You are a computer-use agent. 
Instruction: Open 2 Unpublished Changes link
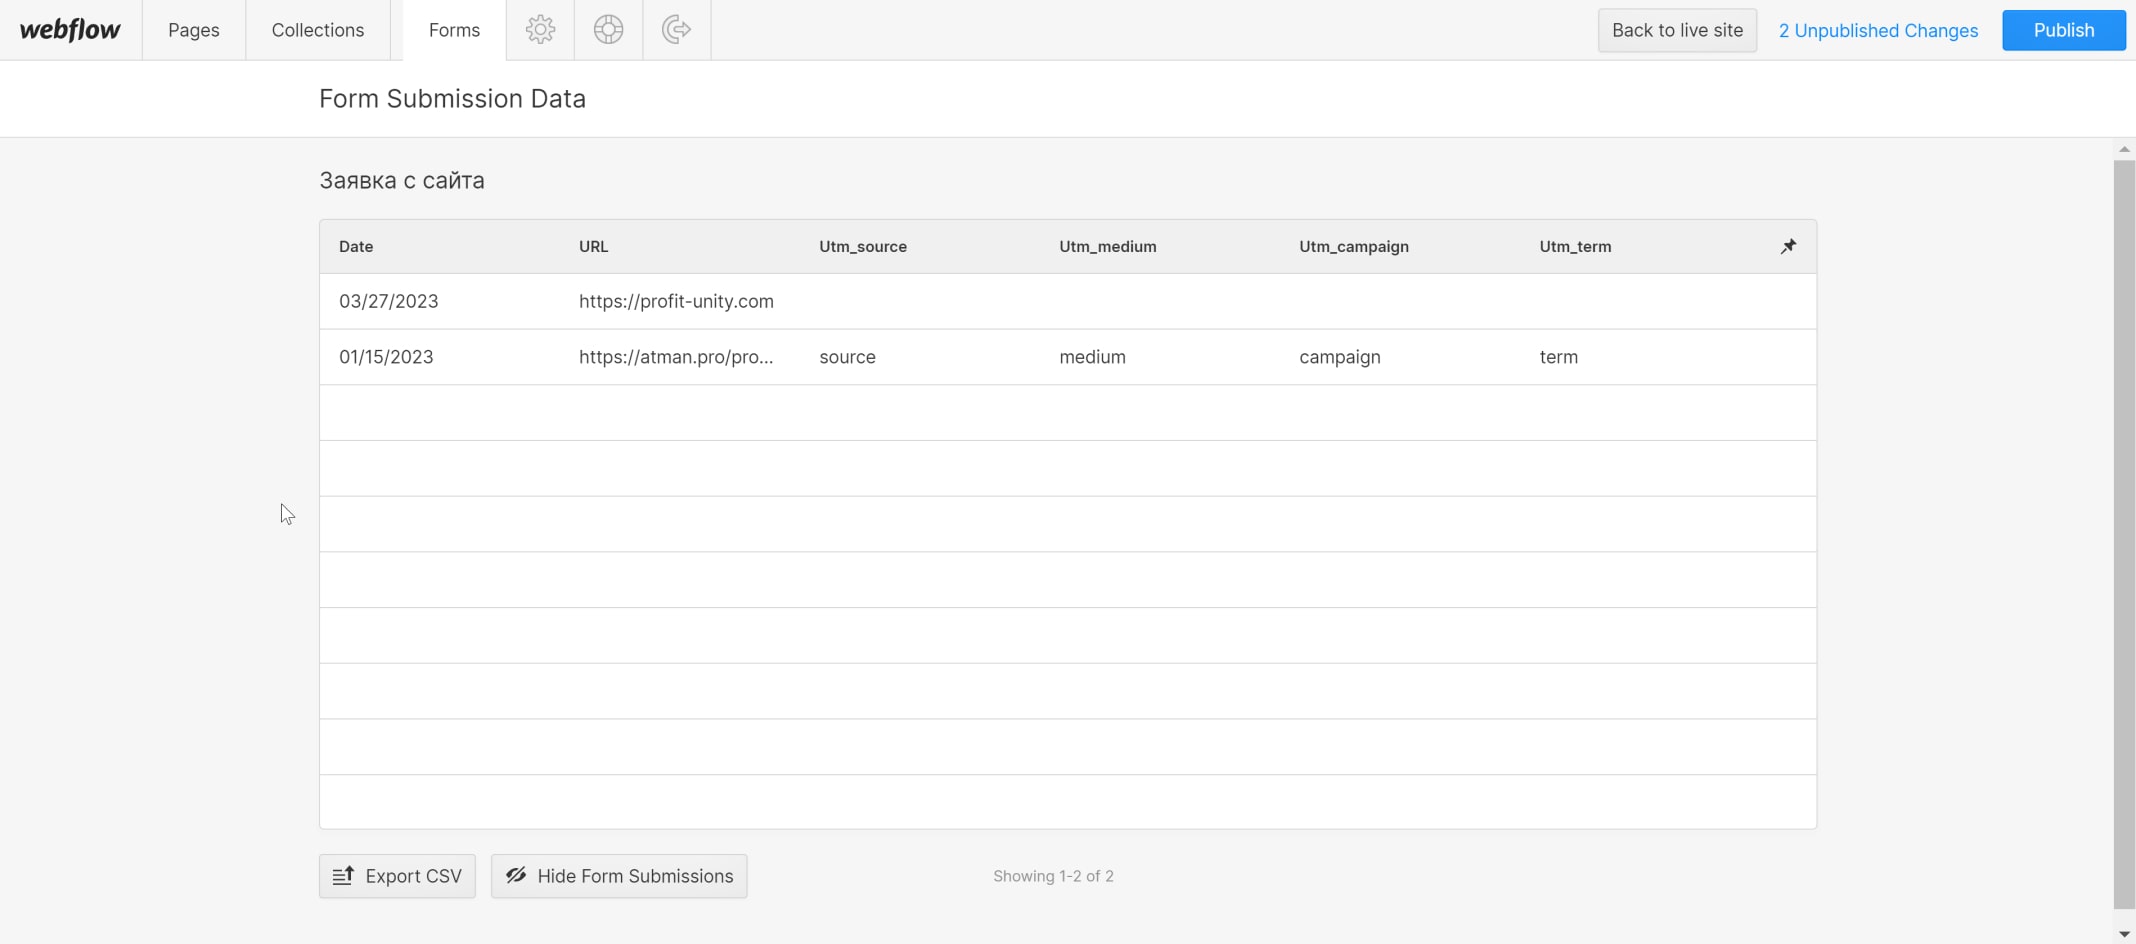[1878, 30]
